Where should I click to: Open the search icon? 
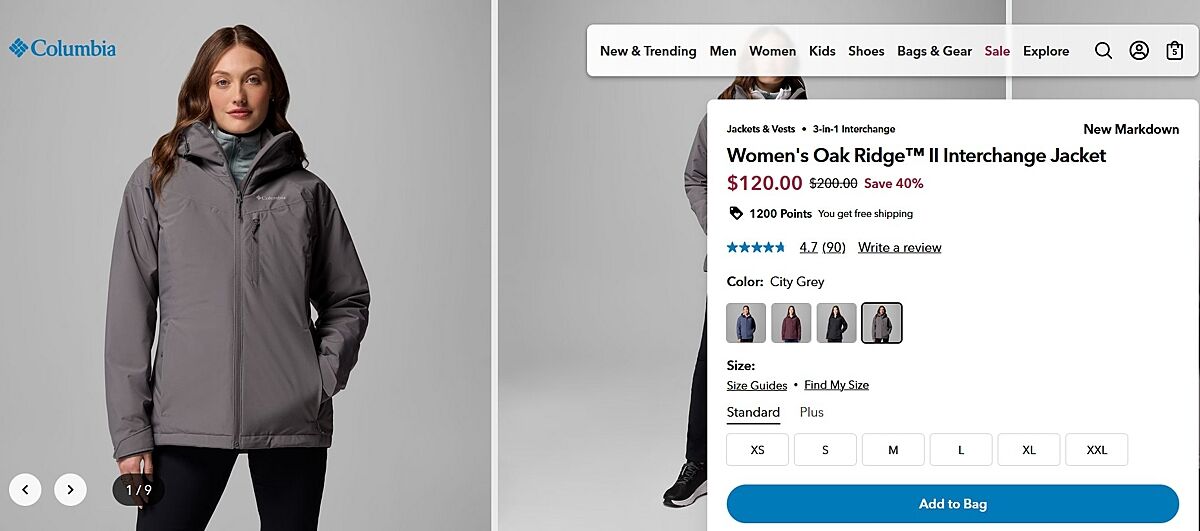point(1103,51)
